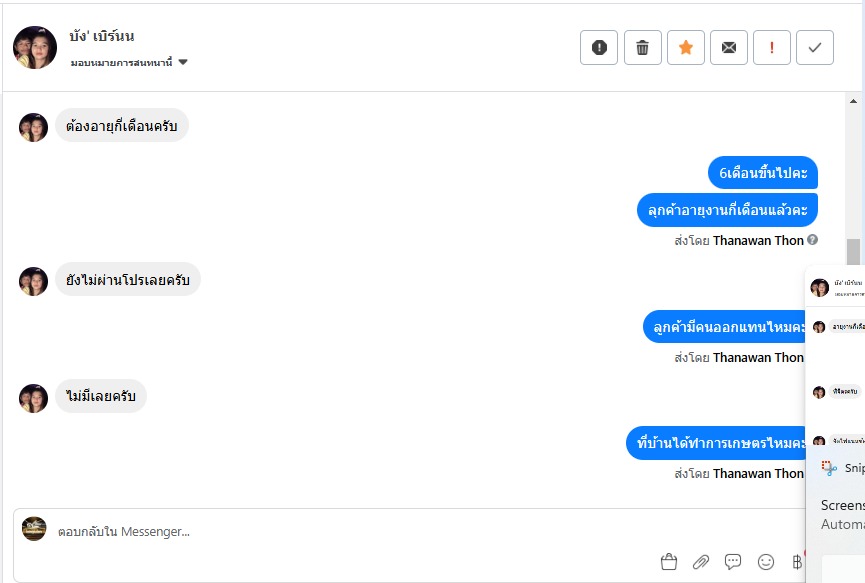The height and width of the screenshot is (583, 865).
Task: Delete conversation with the trash icon
Action: click(x=642, y=47)
